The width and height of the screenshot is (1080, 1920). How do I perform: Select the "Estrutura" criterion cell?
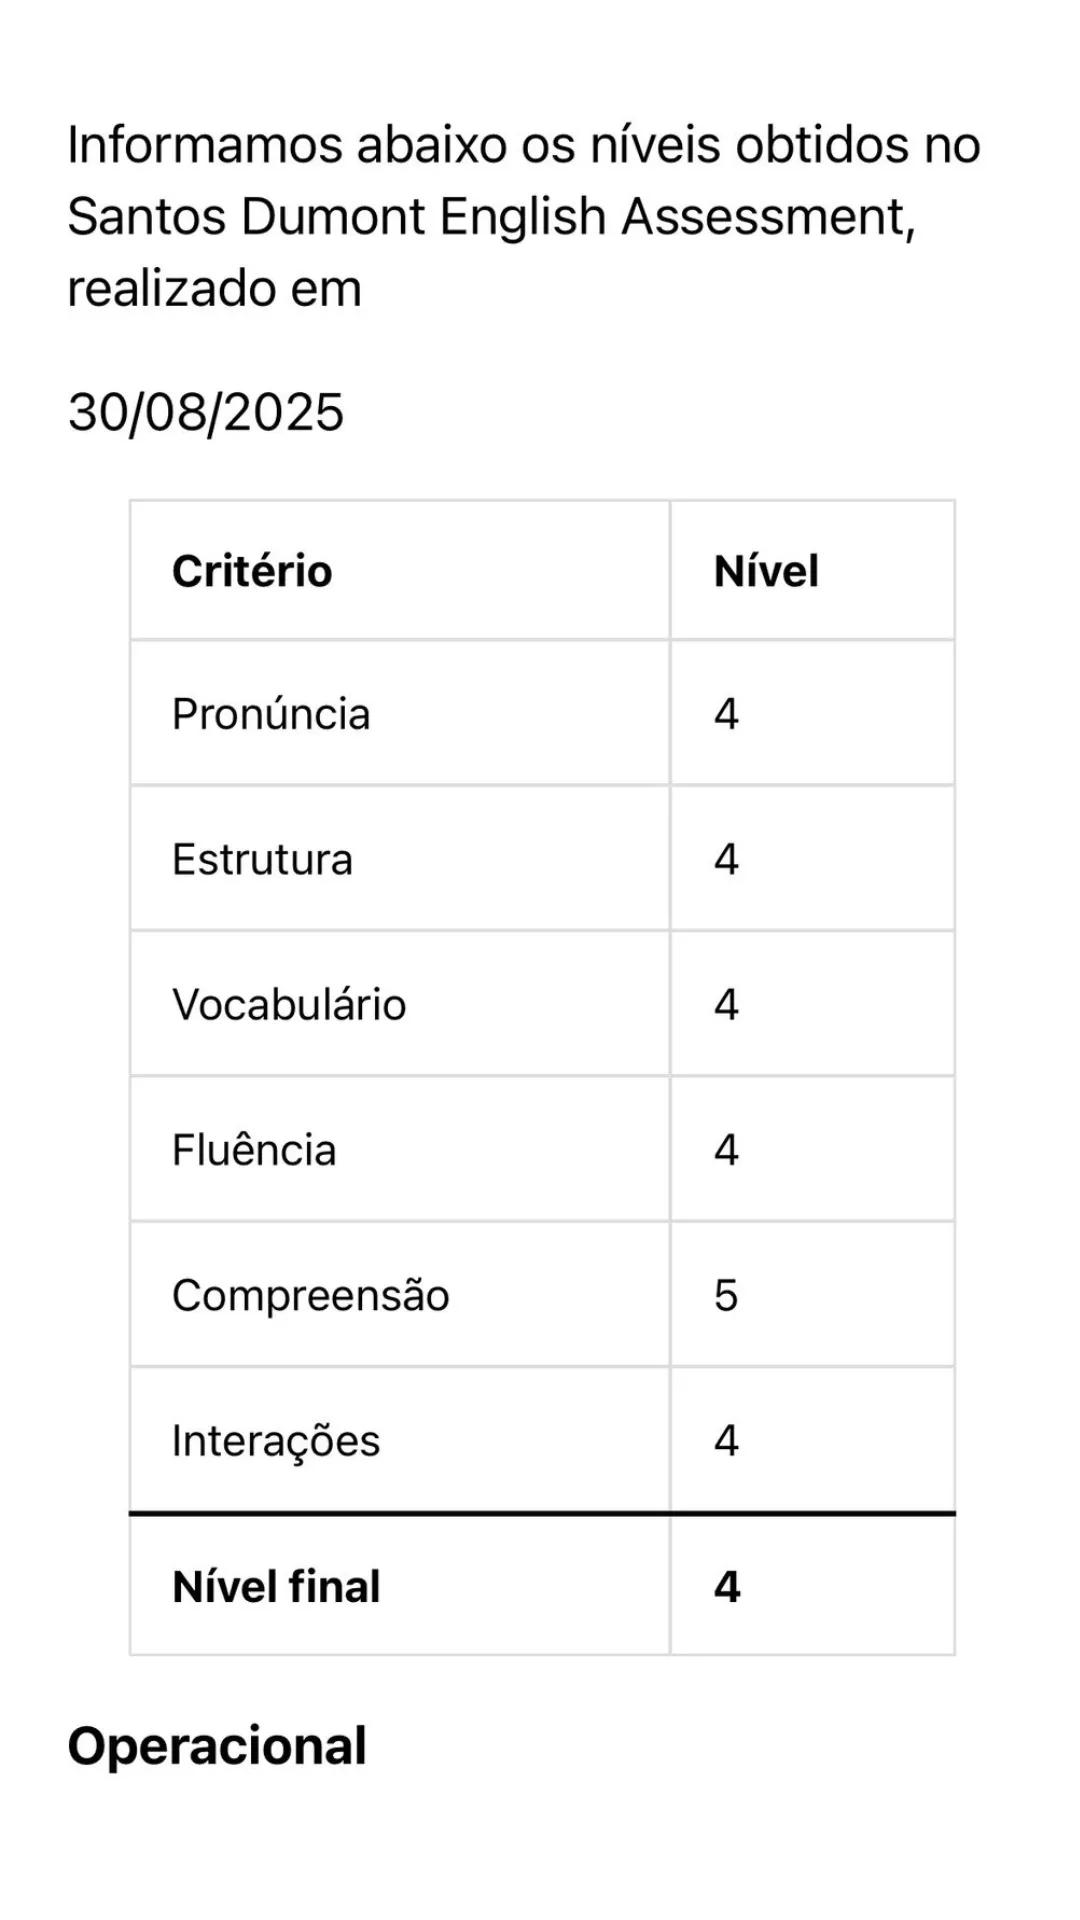click(262, 859)
